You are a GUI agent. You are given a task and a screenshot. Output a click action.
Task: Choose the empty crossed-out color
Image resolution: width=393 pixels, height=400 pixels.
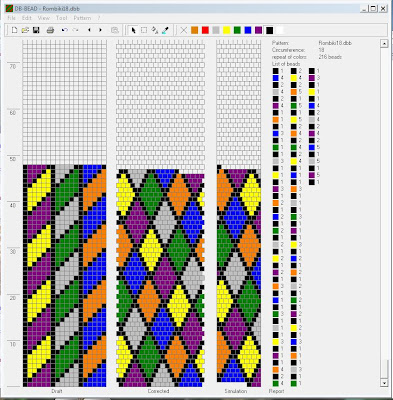pos(184,30)
